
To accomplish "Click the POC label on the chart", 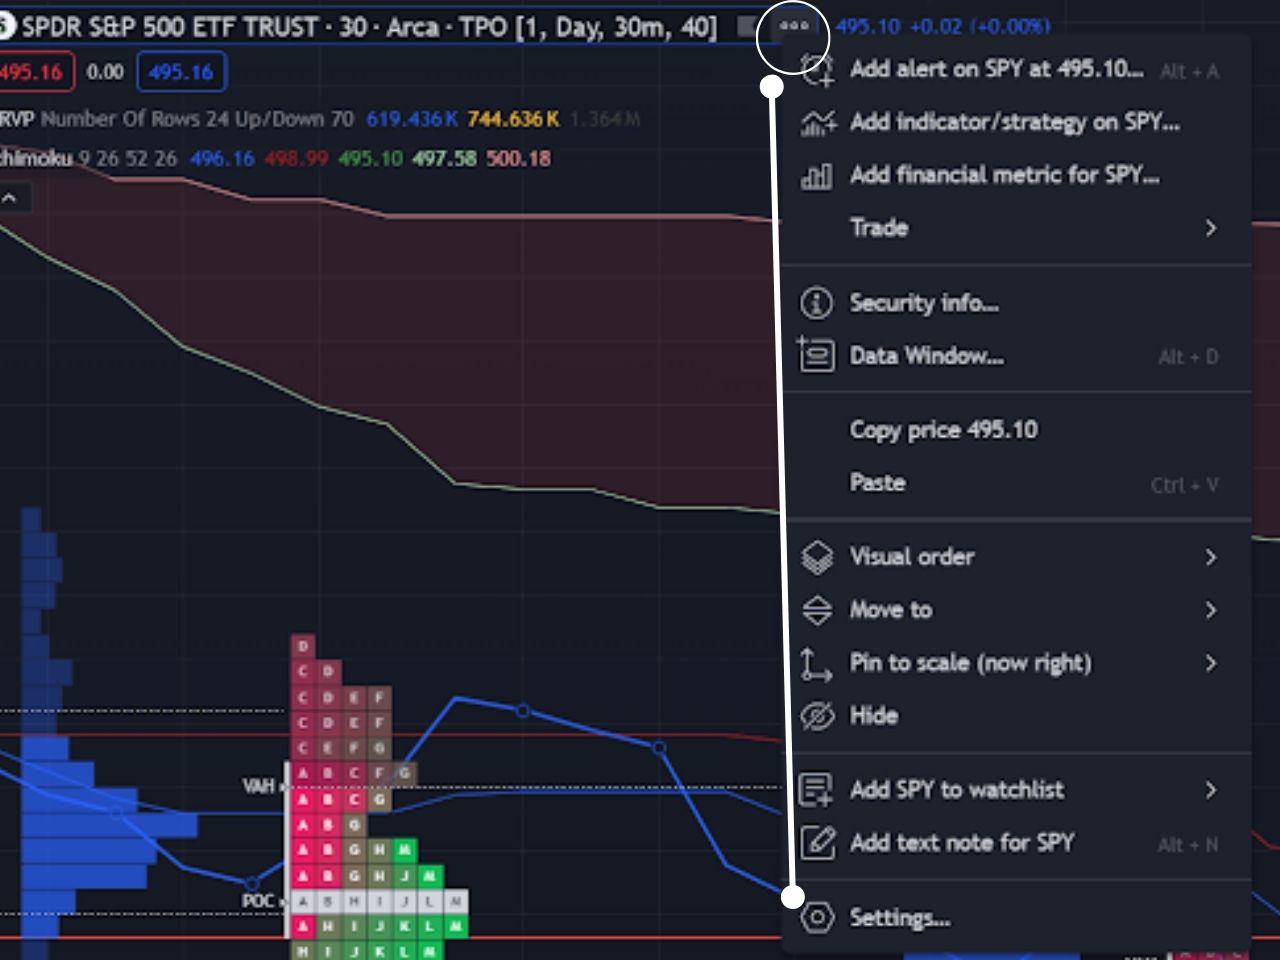I will coord(258,900).
